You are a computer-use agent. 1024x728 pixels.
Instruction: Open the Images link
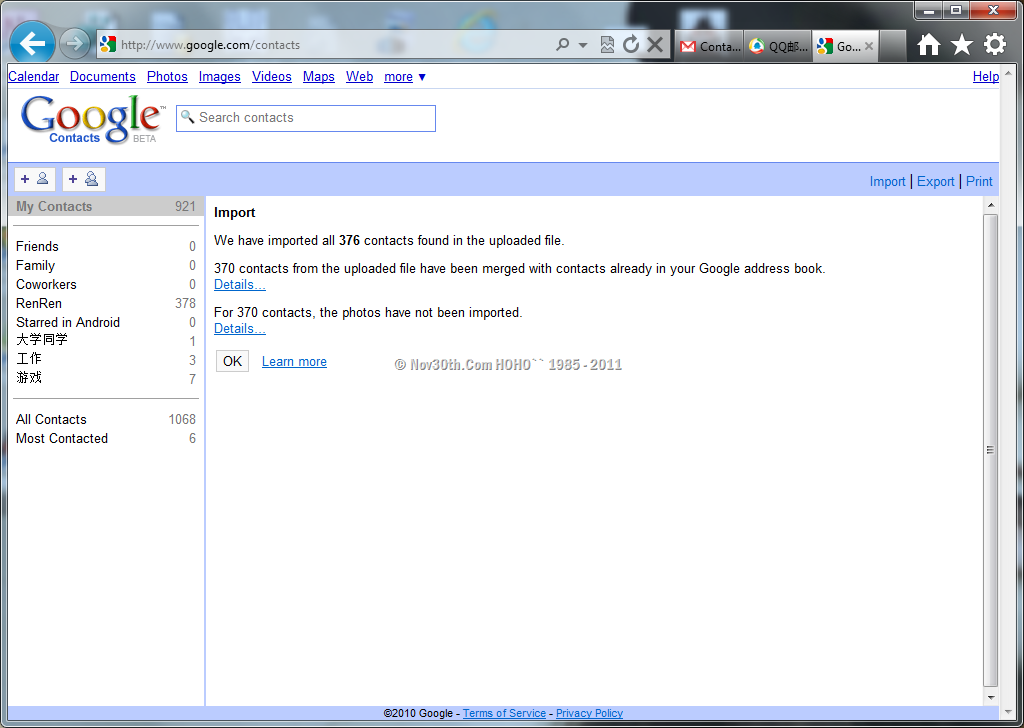[219, 76]
